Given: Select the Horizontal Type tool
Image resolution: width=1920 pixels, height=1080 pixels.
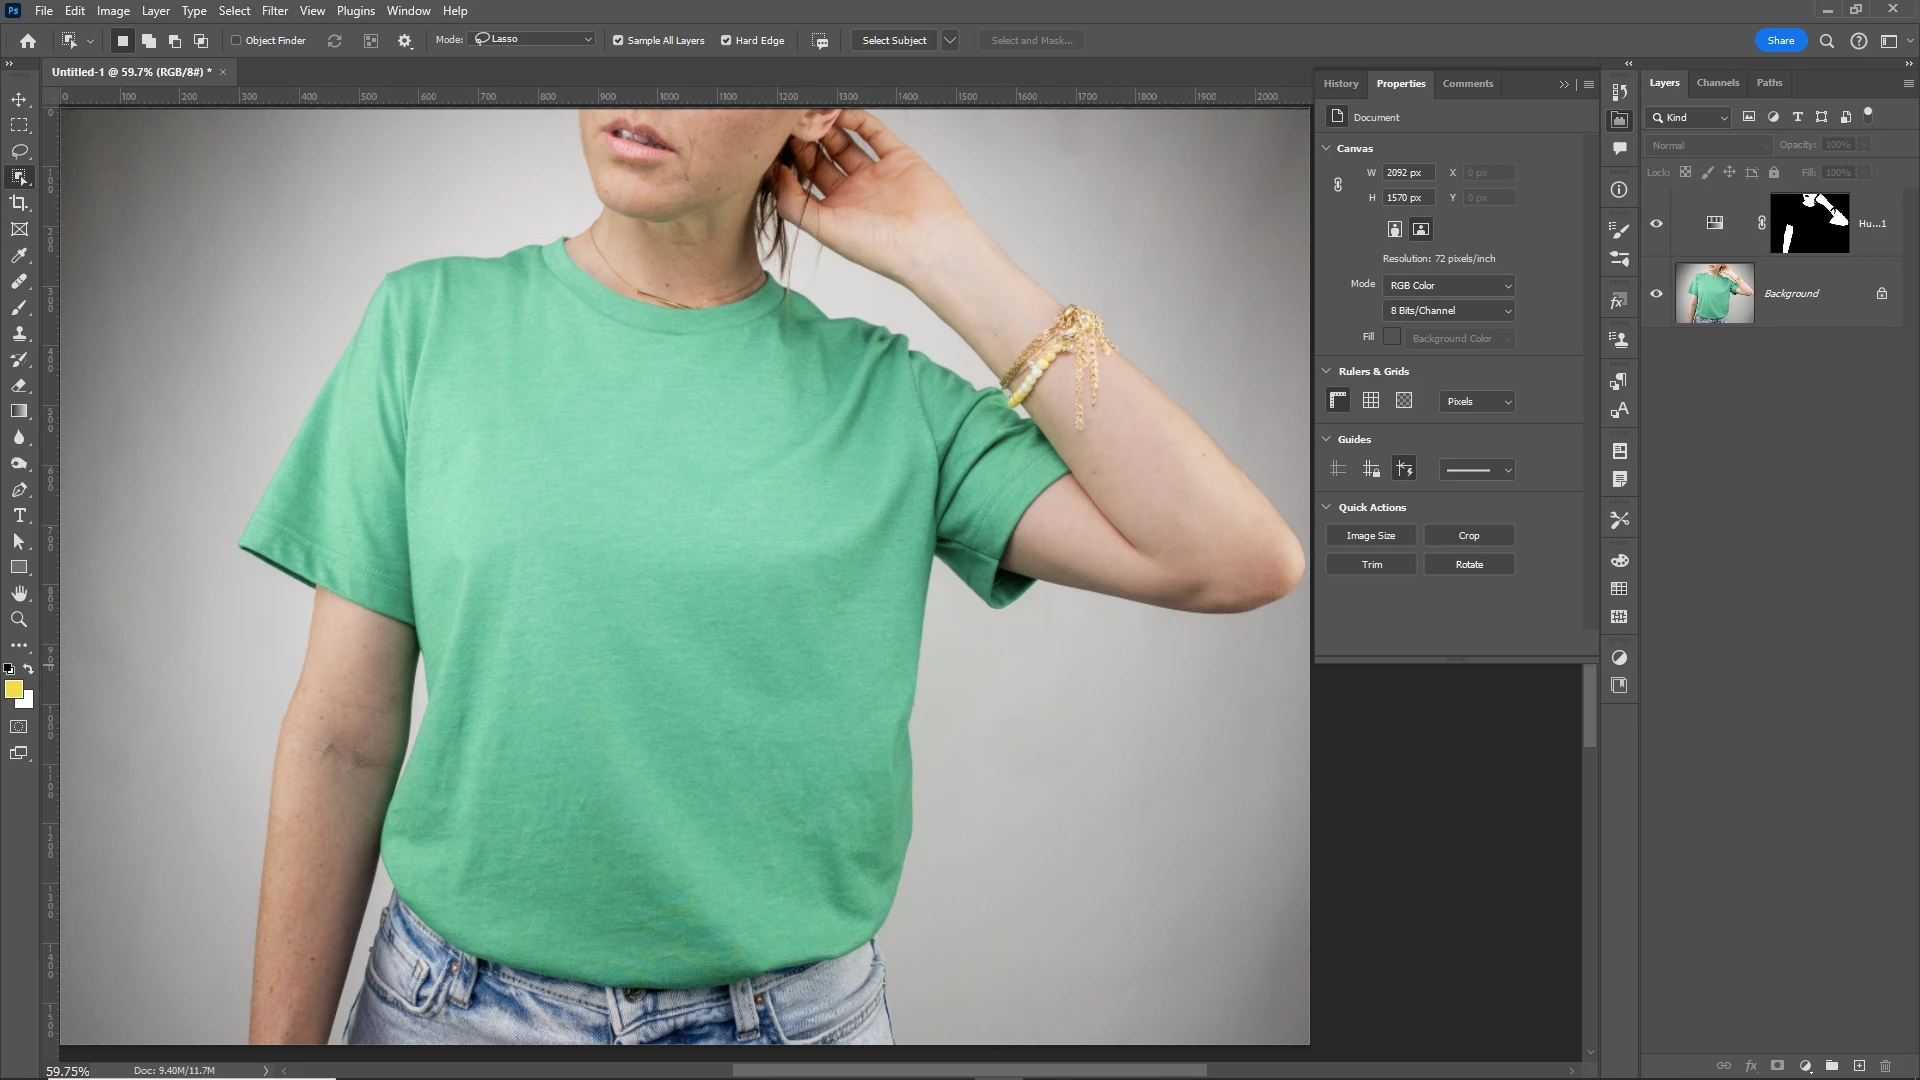Looking at the screenshot, I should [x=19, y=516].
